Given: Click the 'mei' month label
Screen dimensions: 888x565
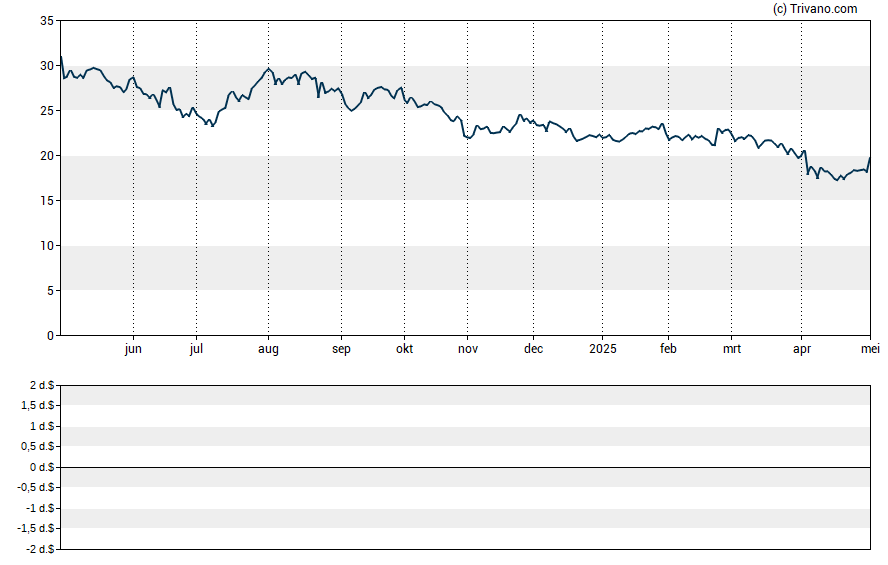Looking at the screenshot, I should tap(870, 349).
